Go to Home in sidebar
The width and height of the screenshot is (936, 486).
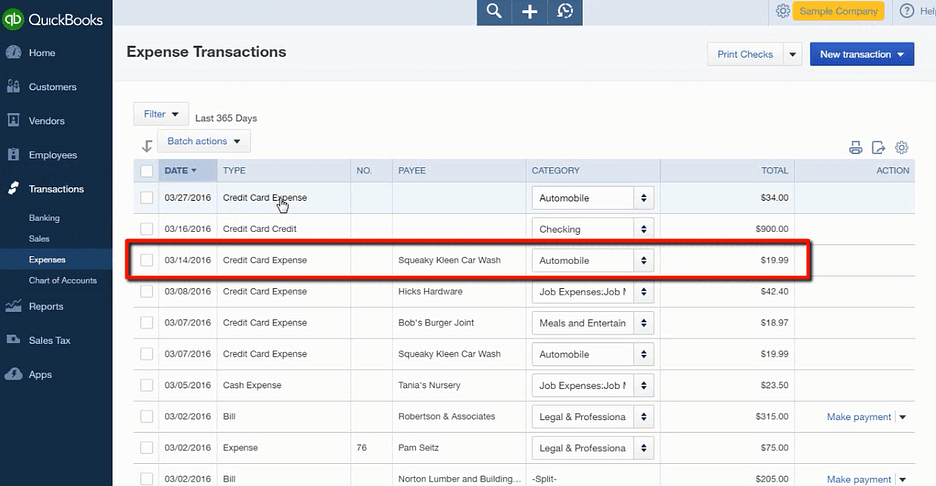pos(42,53)
